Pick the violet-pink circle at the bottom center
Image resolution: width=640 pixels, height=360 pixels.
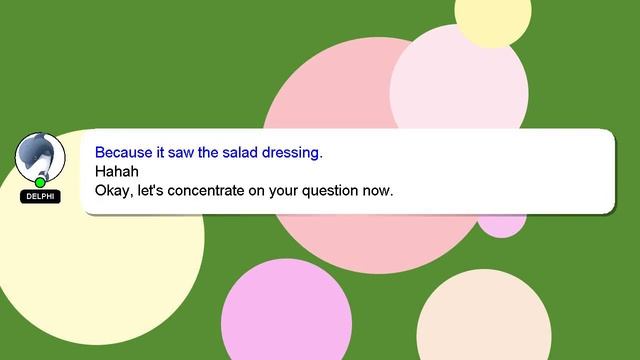tap(287, 312)
